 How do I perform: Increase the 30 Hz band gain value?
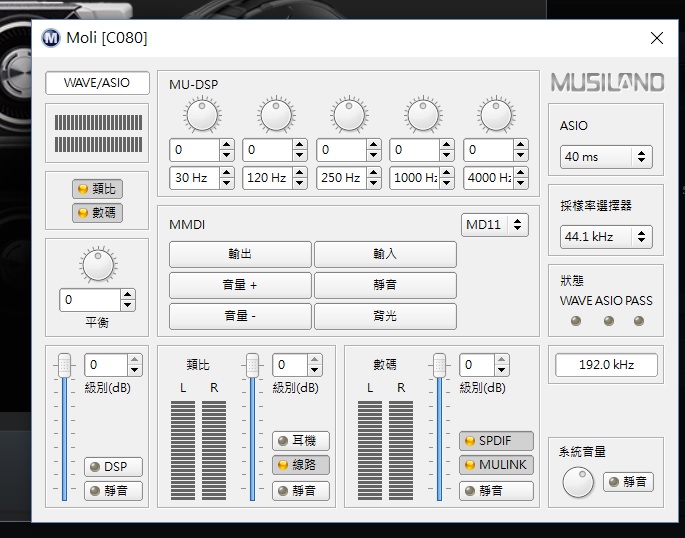tap(226, 145)
